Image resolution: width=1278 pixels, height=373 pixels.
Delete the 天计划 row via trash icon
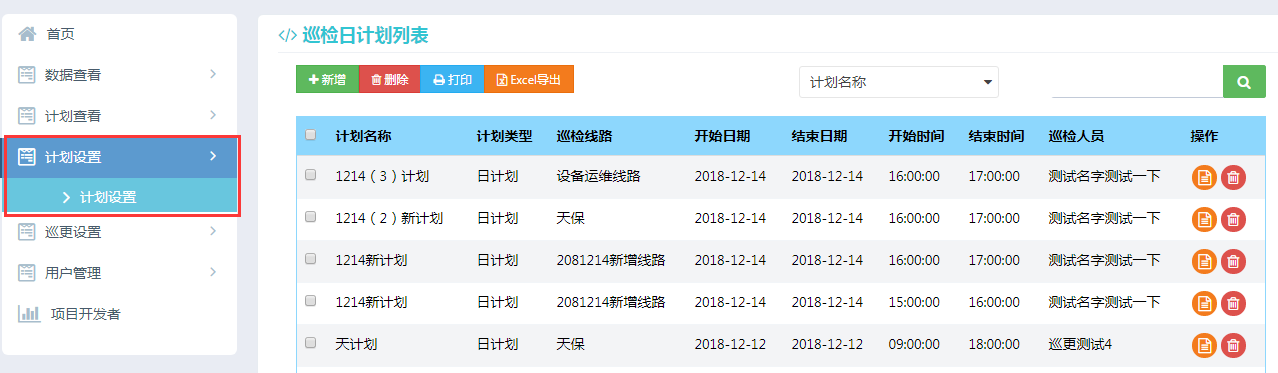coord(1233,345)
